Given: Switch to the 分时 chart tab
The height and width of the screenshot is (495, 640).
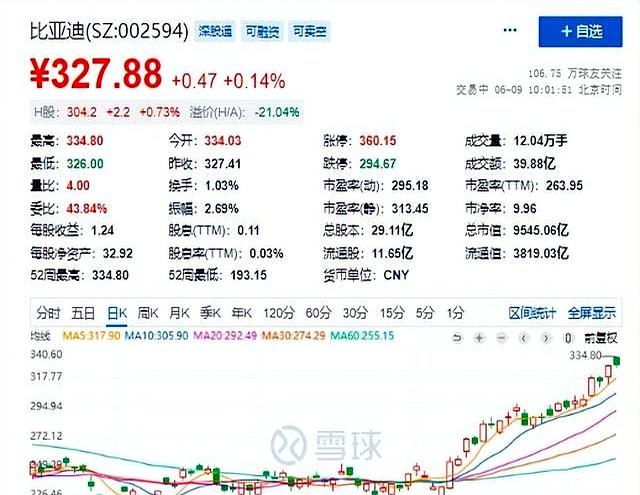Looking at the screenshot, I should [x=48, y=313].
